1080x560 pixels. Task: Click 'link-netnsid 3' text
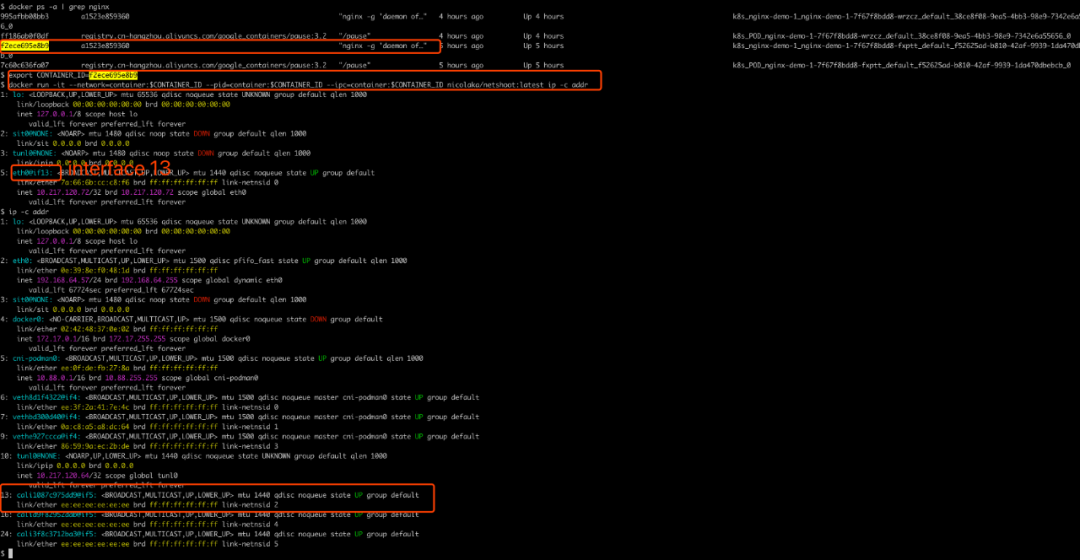point(250,446)
